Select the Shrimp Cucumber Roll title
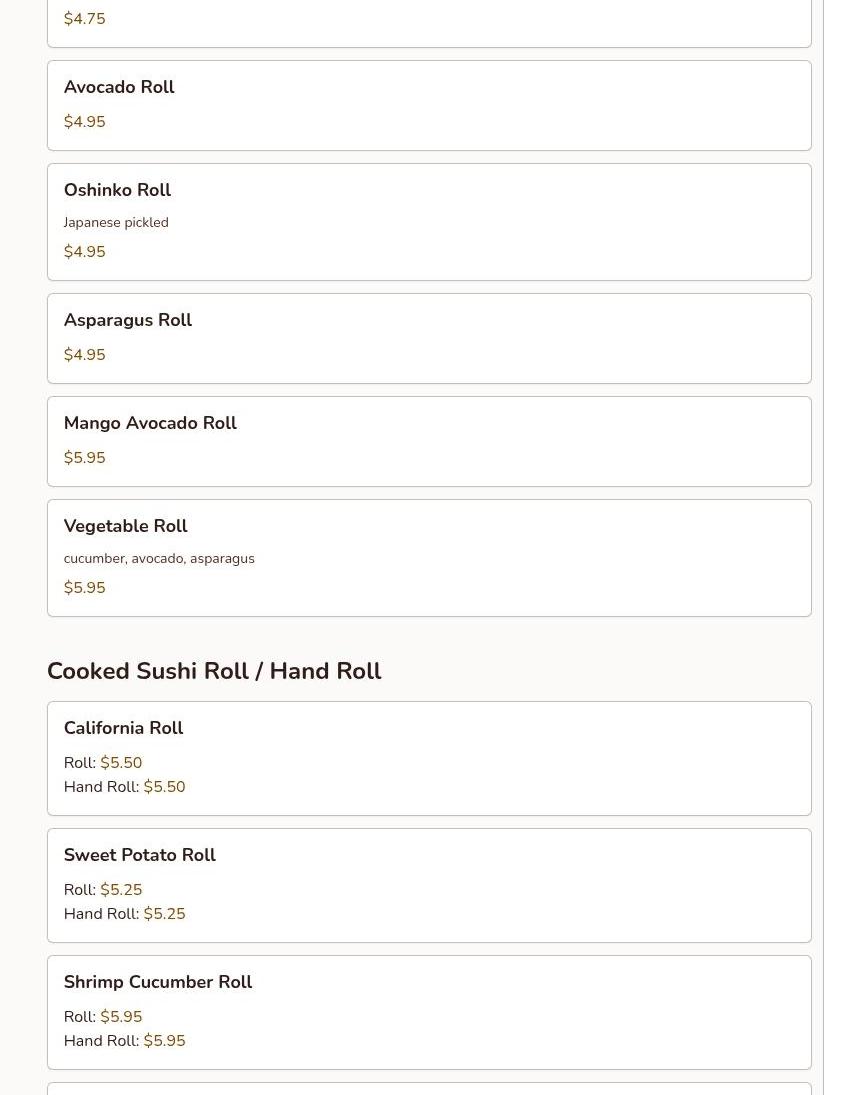The height and width of the screenshot is (1095, 844). click(158, 982)
